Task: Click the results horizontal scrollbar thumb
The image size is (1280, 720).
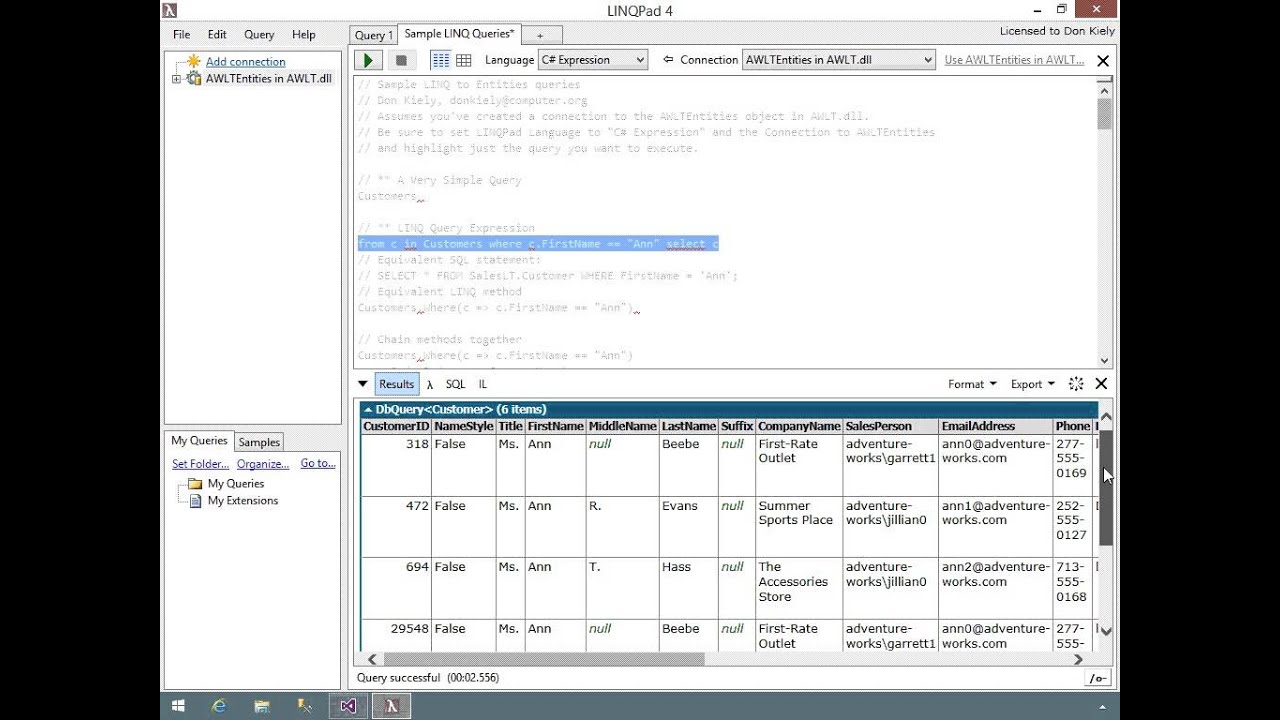Action: pyautogui.click(x=543, y=659)
